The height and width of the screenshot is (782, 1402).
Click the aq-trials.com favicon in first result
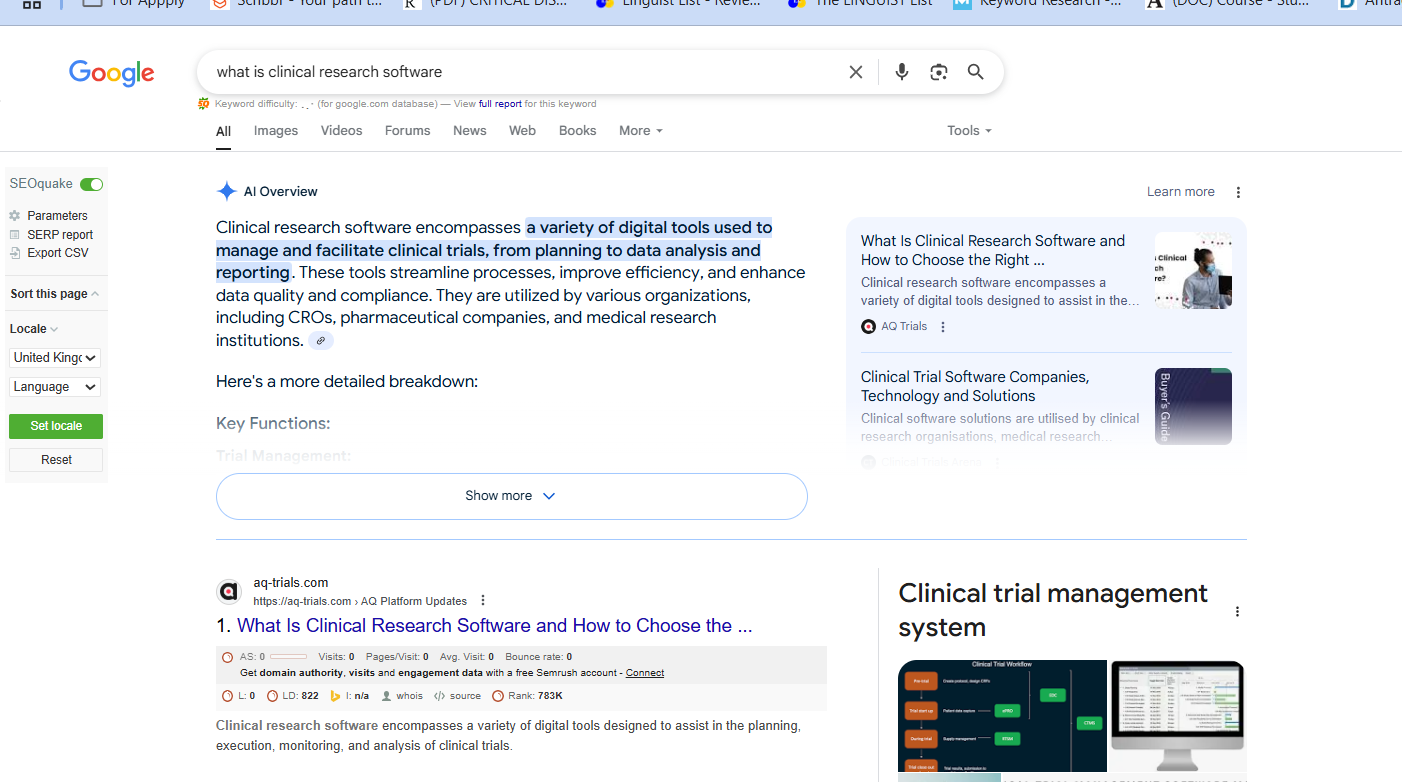click(229, 592)
